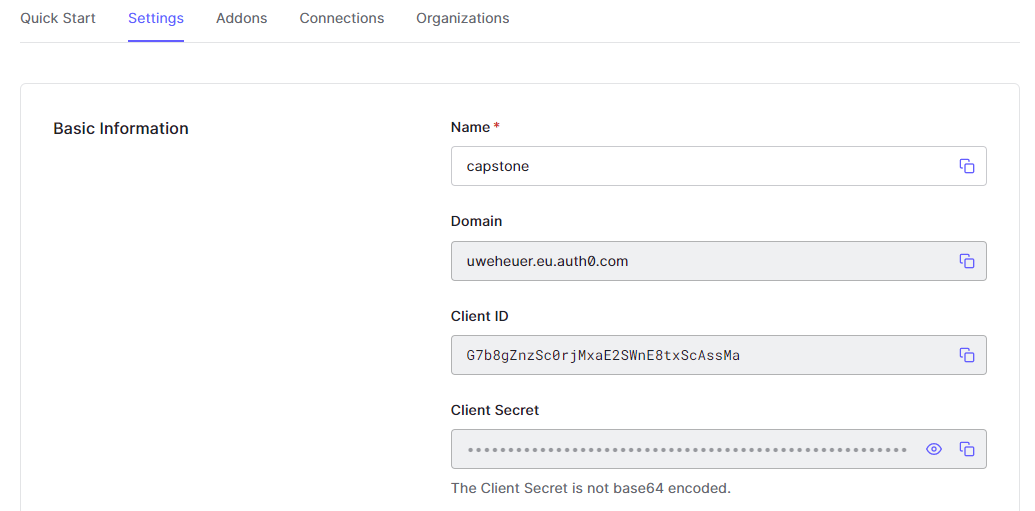Copy the application Name value
The width and height of the screenshot is (1035, 511).
(966, 166)
